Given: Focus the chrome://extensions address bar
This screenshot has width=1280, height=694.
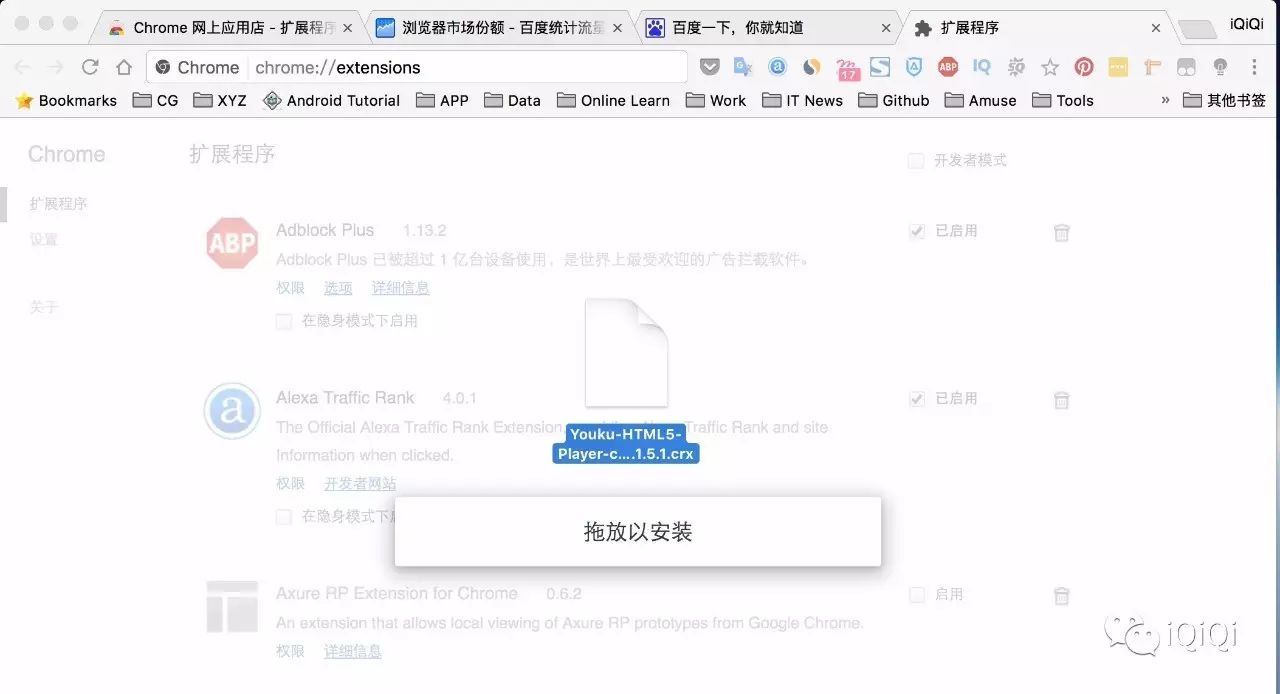Looking at the screenshot, I should tap(417, 67).
